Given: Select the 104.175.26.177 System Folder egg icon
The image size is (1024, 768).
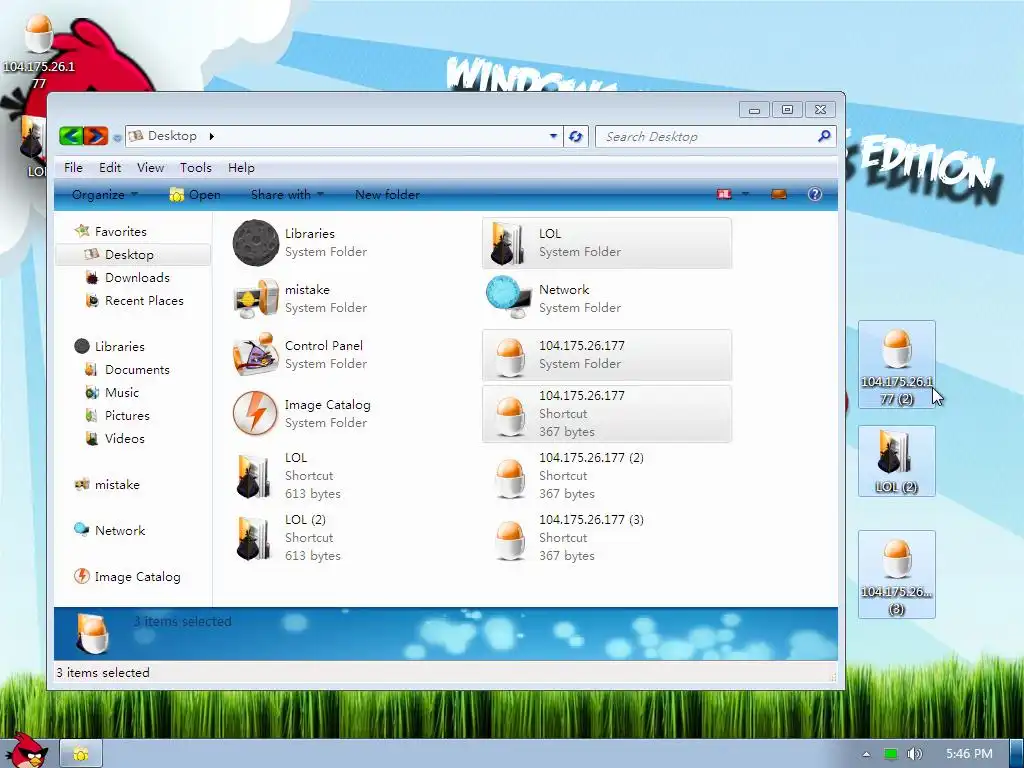Looking at the screenshot, I should [510, 357].
